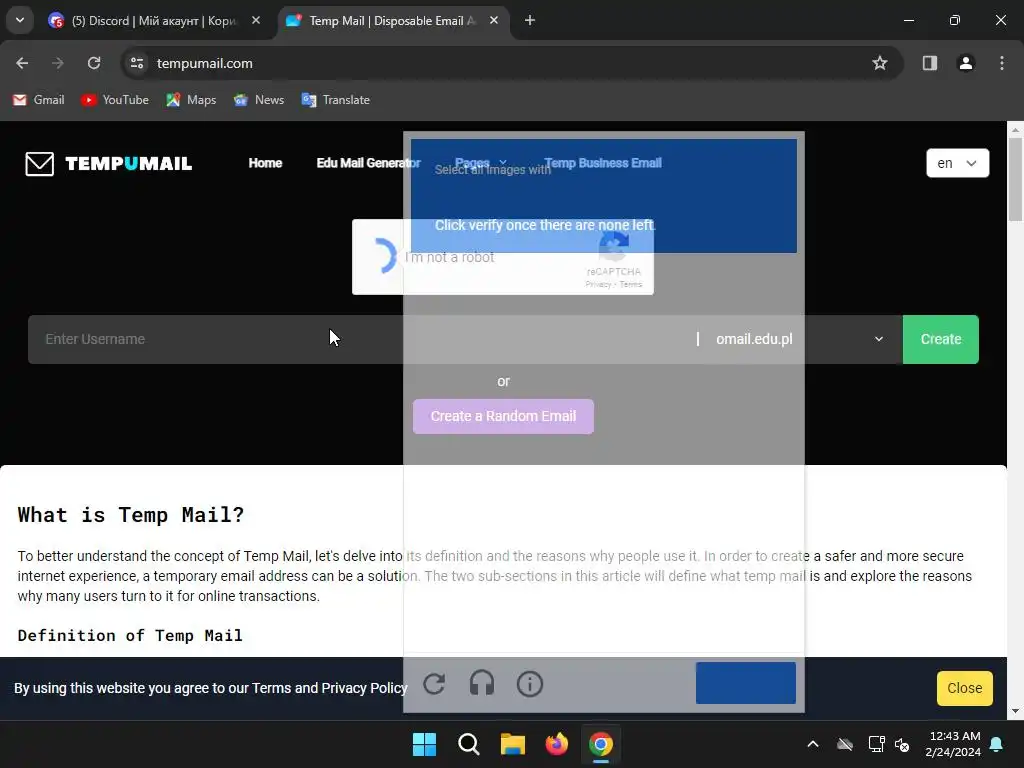Go to the Home menu item
The image size is (1024, 768).
point(265,163)
